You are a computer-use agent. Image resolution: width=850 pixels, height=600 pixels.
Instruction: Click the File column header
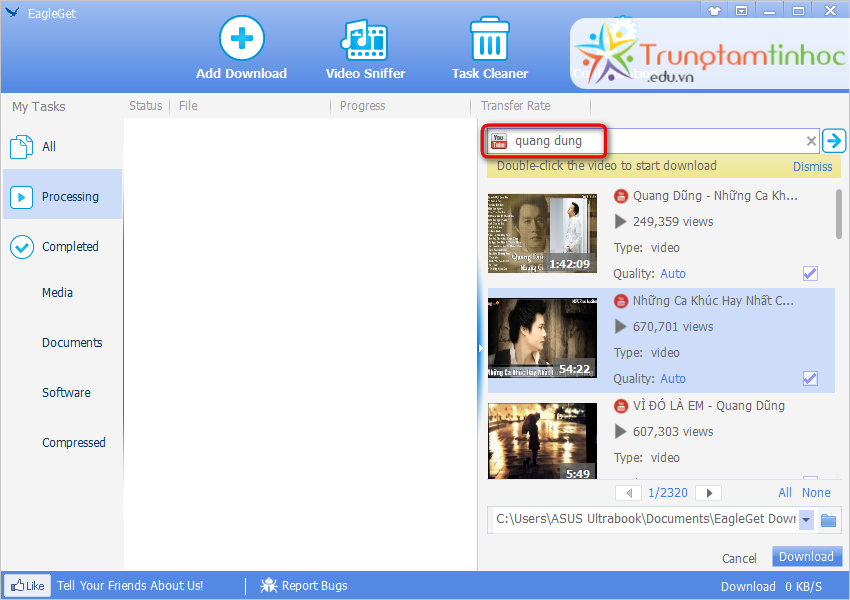188,106
